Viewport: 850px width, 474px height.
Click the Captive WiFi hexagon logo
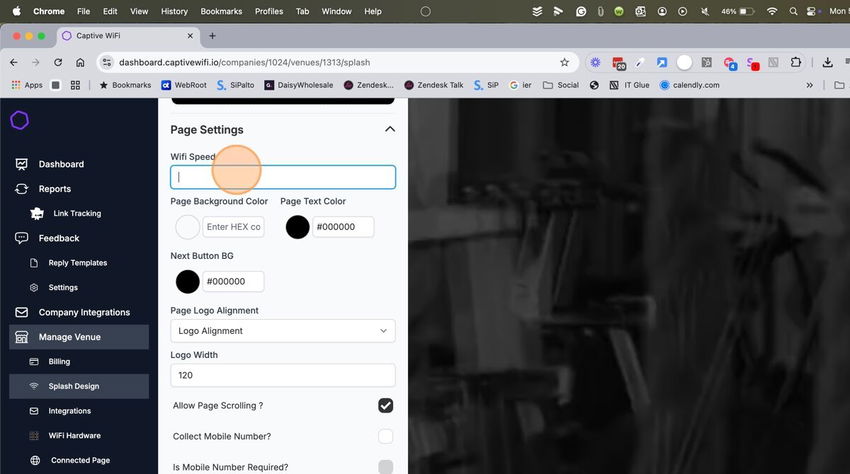[20, 120]
